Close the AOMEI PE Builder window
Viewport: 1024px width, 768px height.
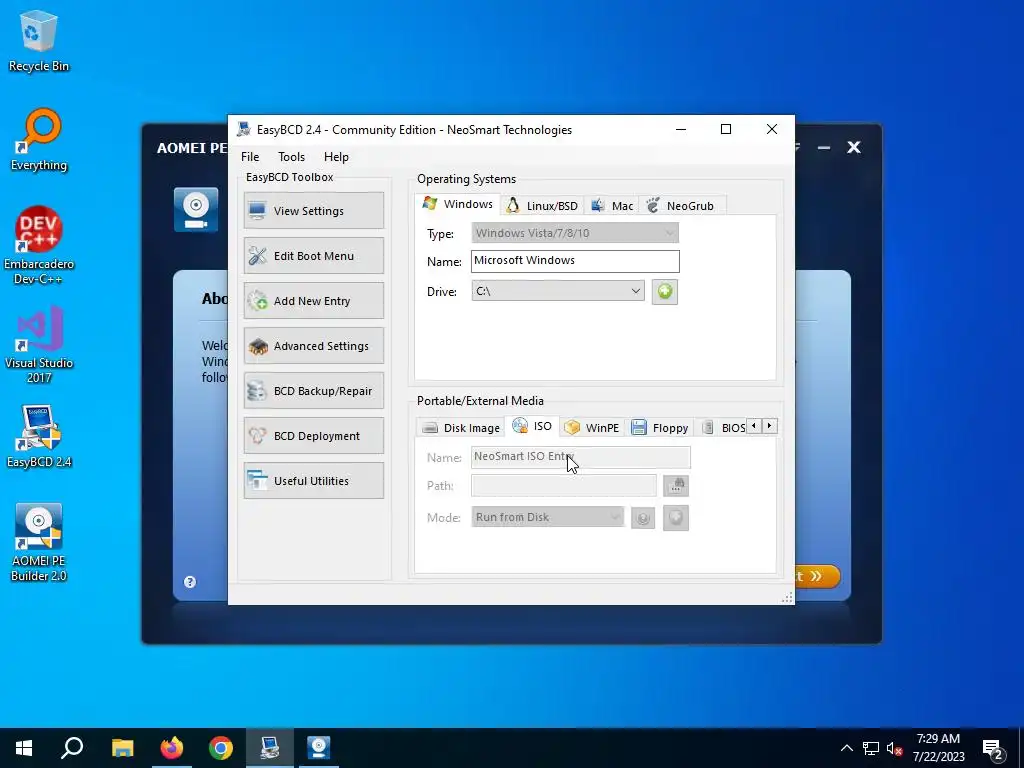[x=854, y=148]
